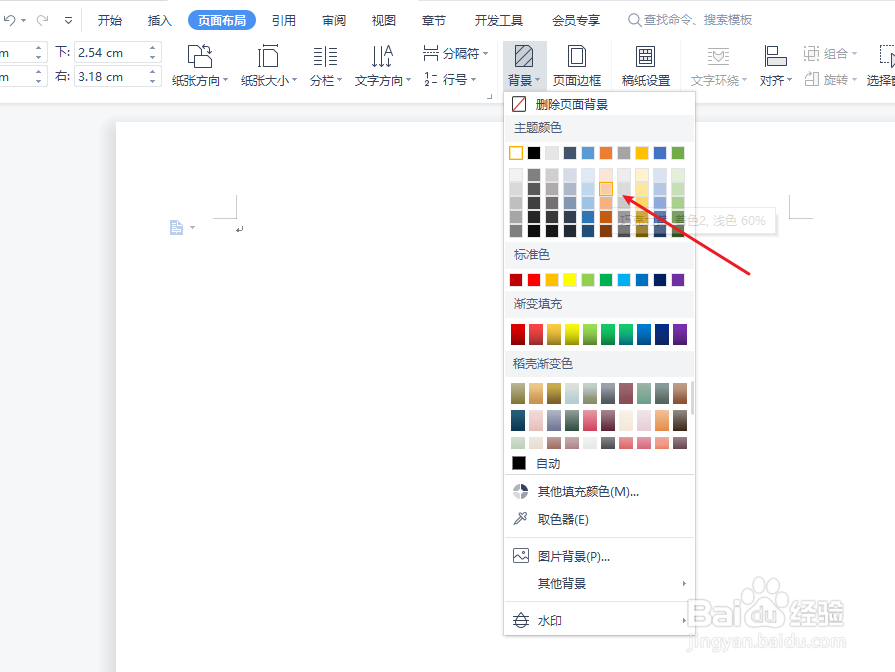
Task: Open the 开发工具 tab
Action: tap(499, 21)
